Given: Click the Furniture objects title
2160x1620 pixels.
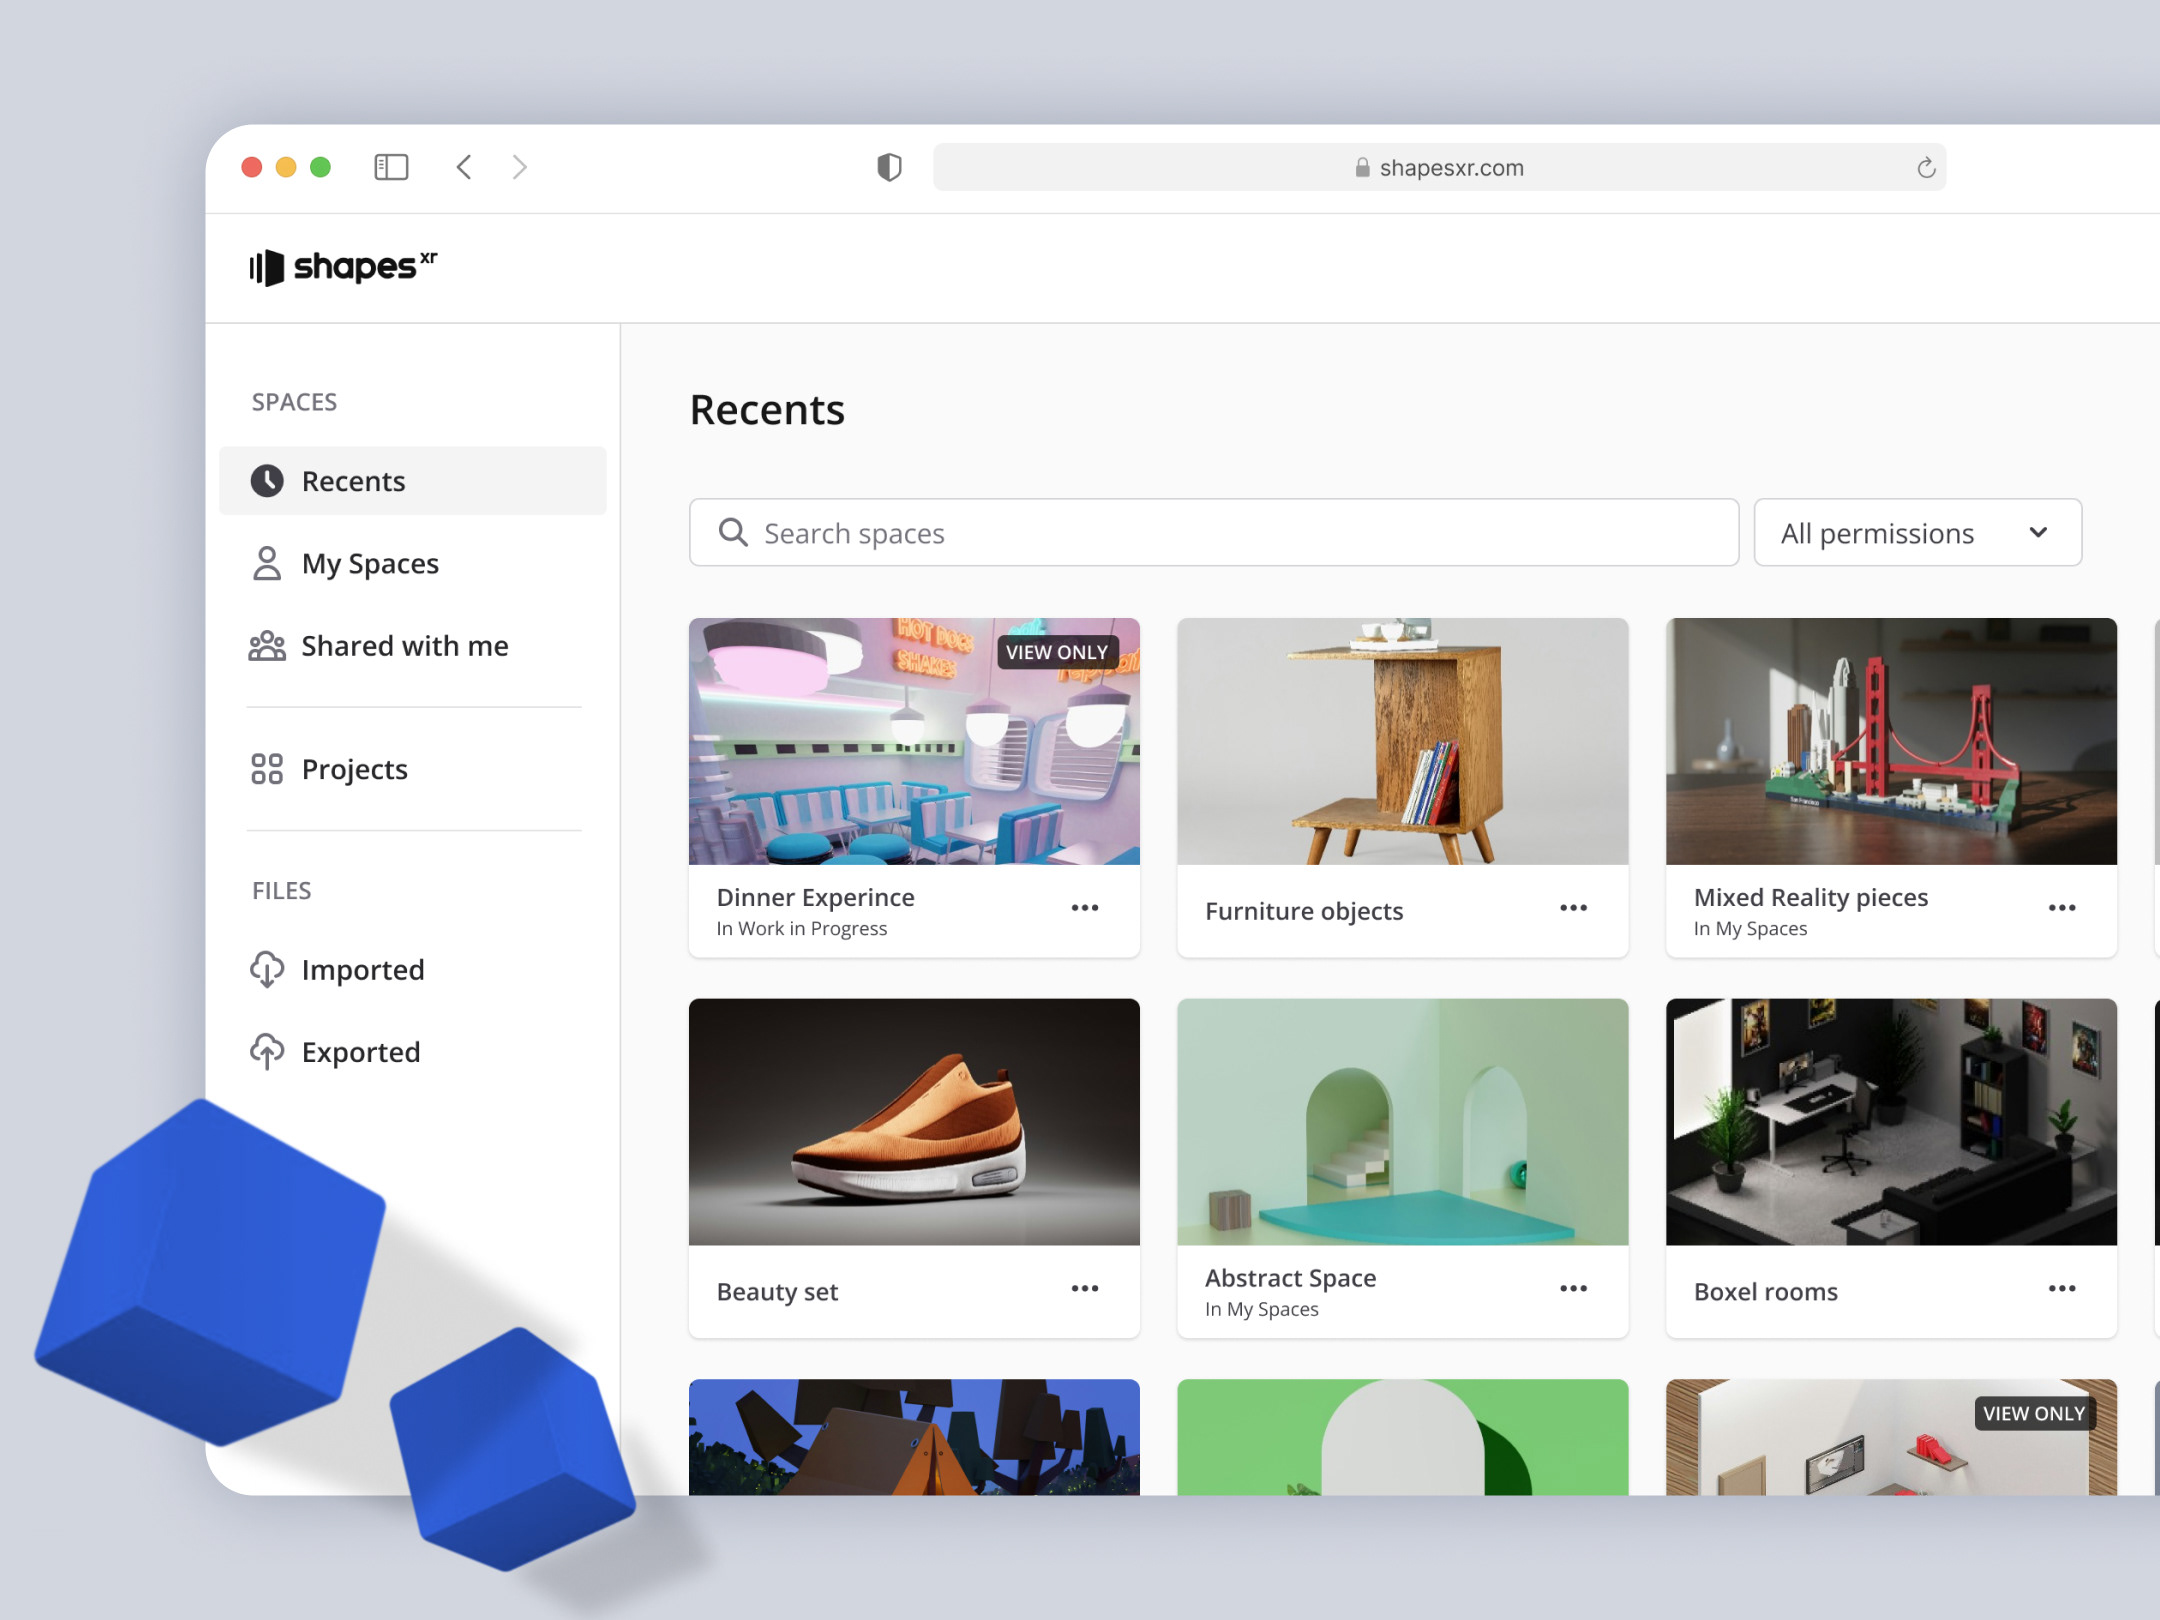Looking at the screenshot, I should tap(1304, 911).
